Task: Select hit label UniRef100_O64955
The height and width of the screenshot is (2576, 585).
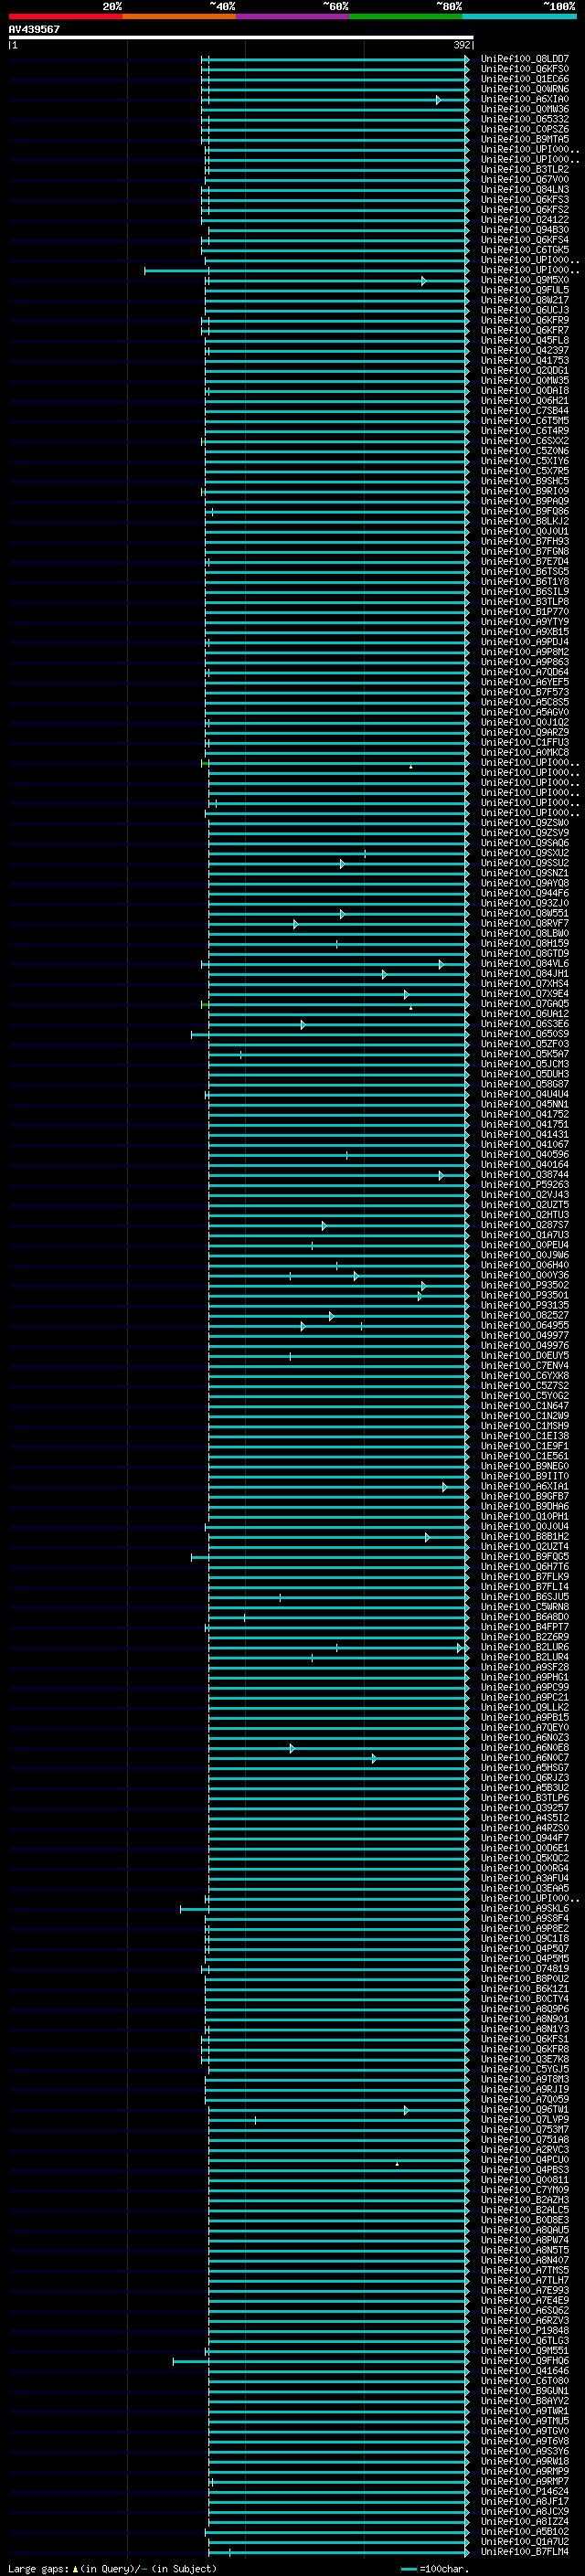Action: [x=525, y=1325]
